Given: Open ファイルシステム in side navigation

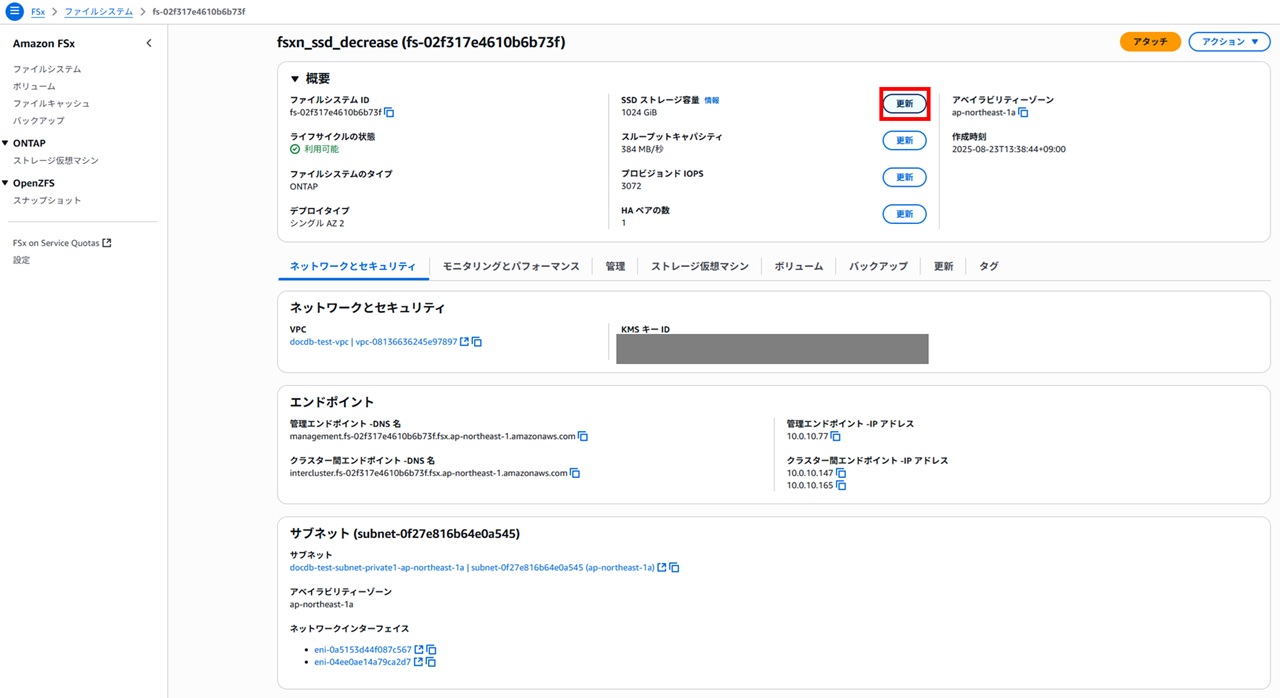Looking at the screenshot, I should [x=47, y=69].
